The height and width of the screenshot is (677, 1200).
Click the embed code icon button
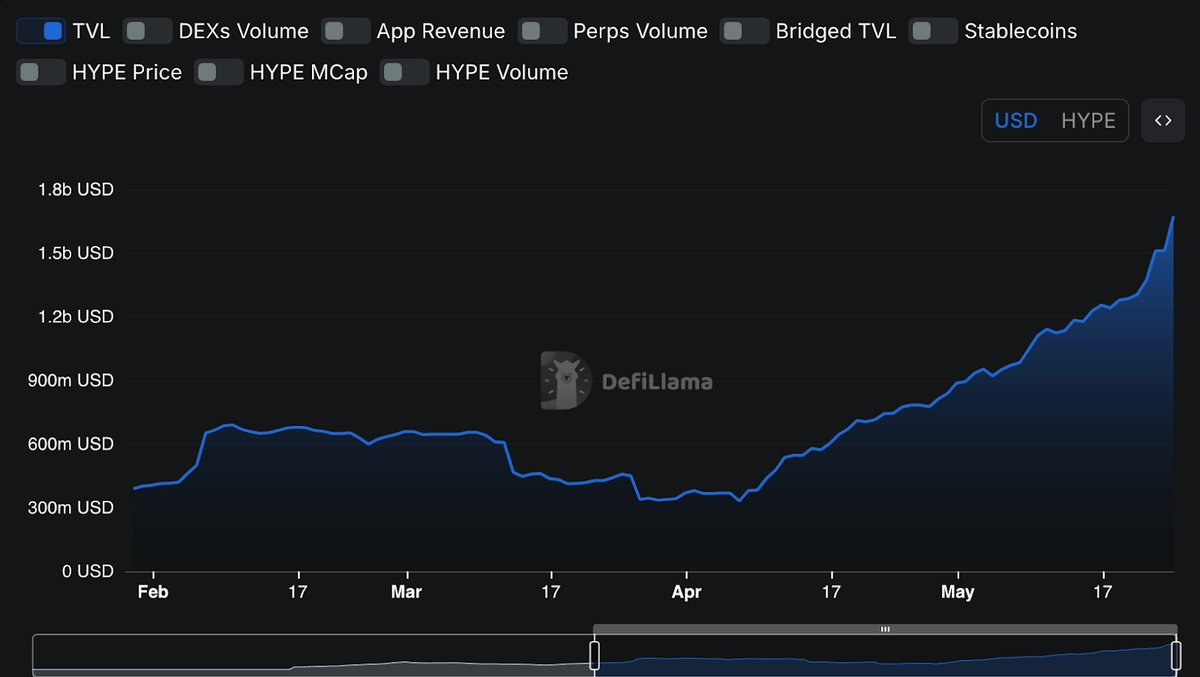(x=1162, y=121)
